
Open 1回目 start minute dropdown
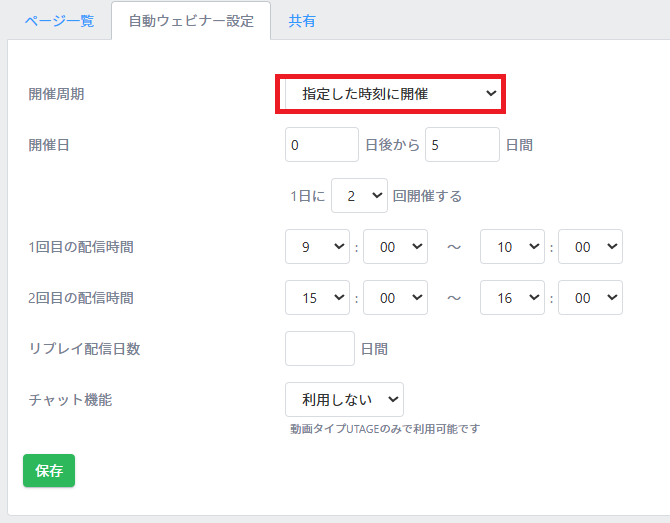[x=395, y=247]
